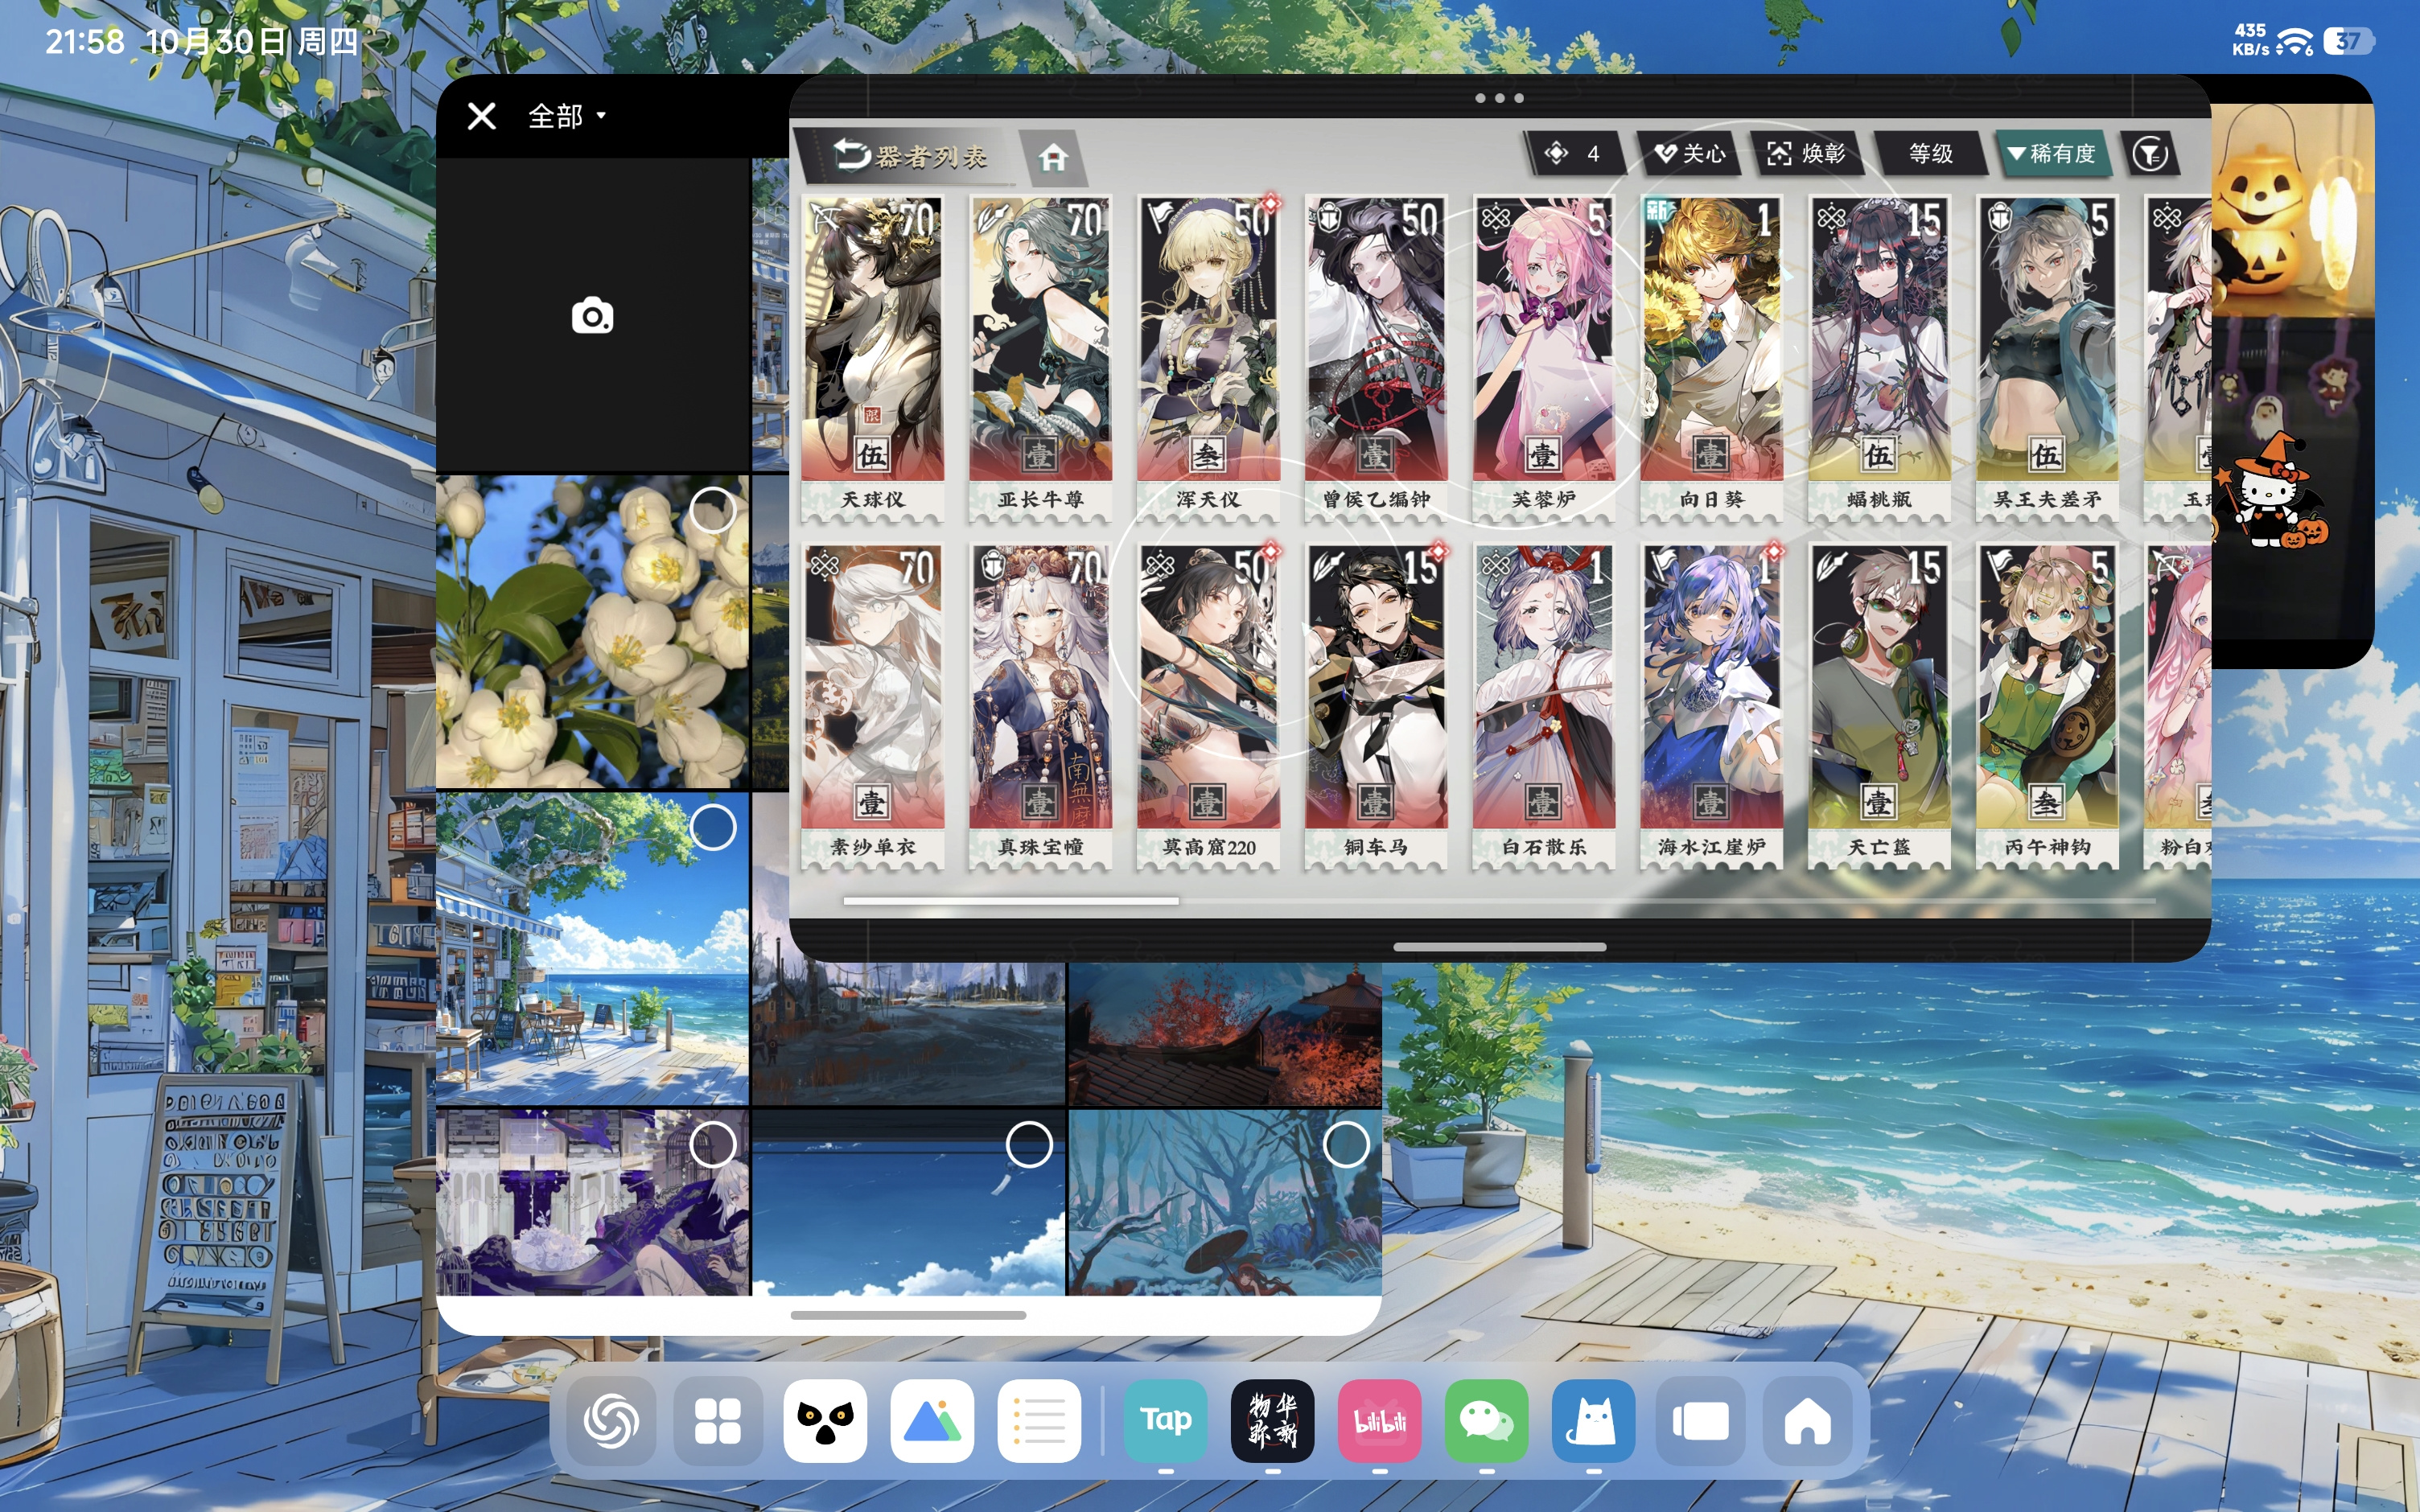This screenshot has width=2420, height=1512.
Task: Click the game window's bottom handle bar
Action: 1499,946
